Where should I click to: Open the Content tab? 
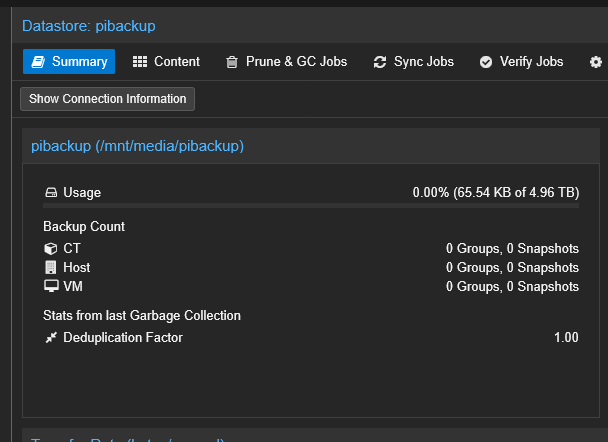tap(166, 62)
